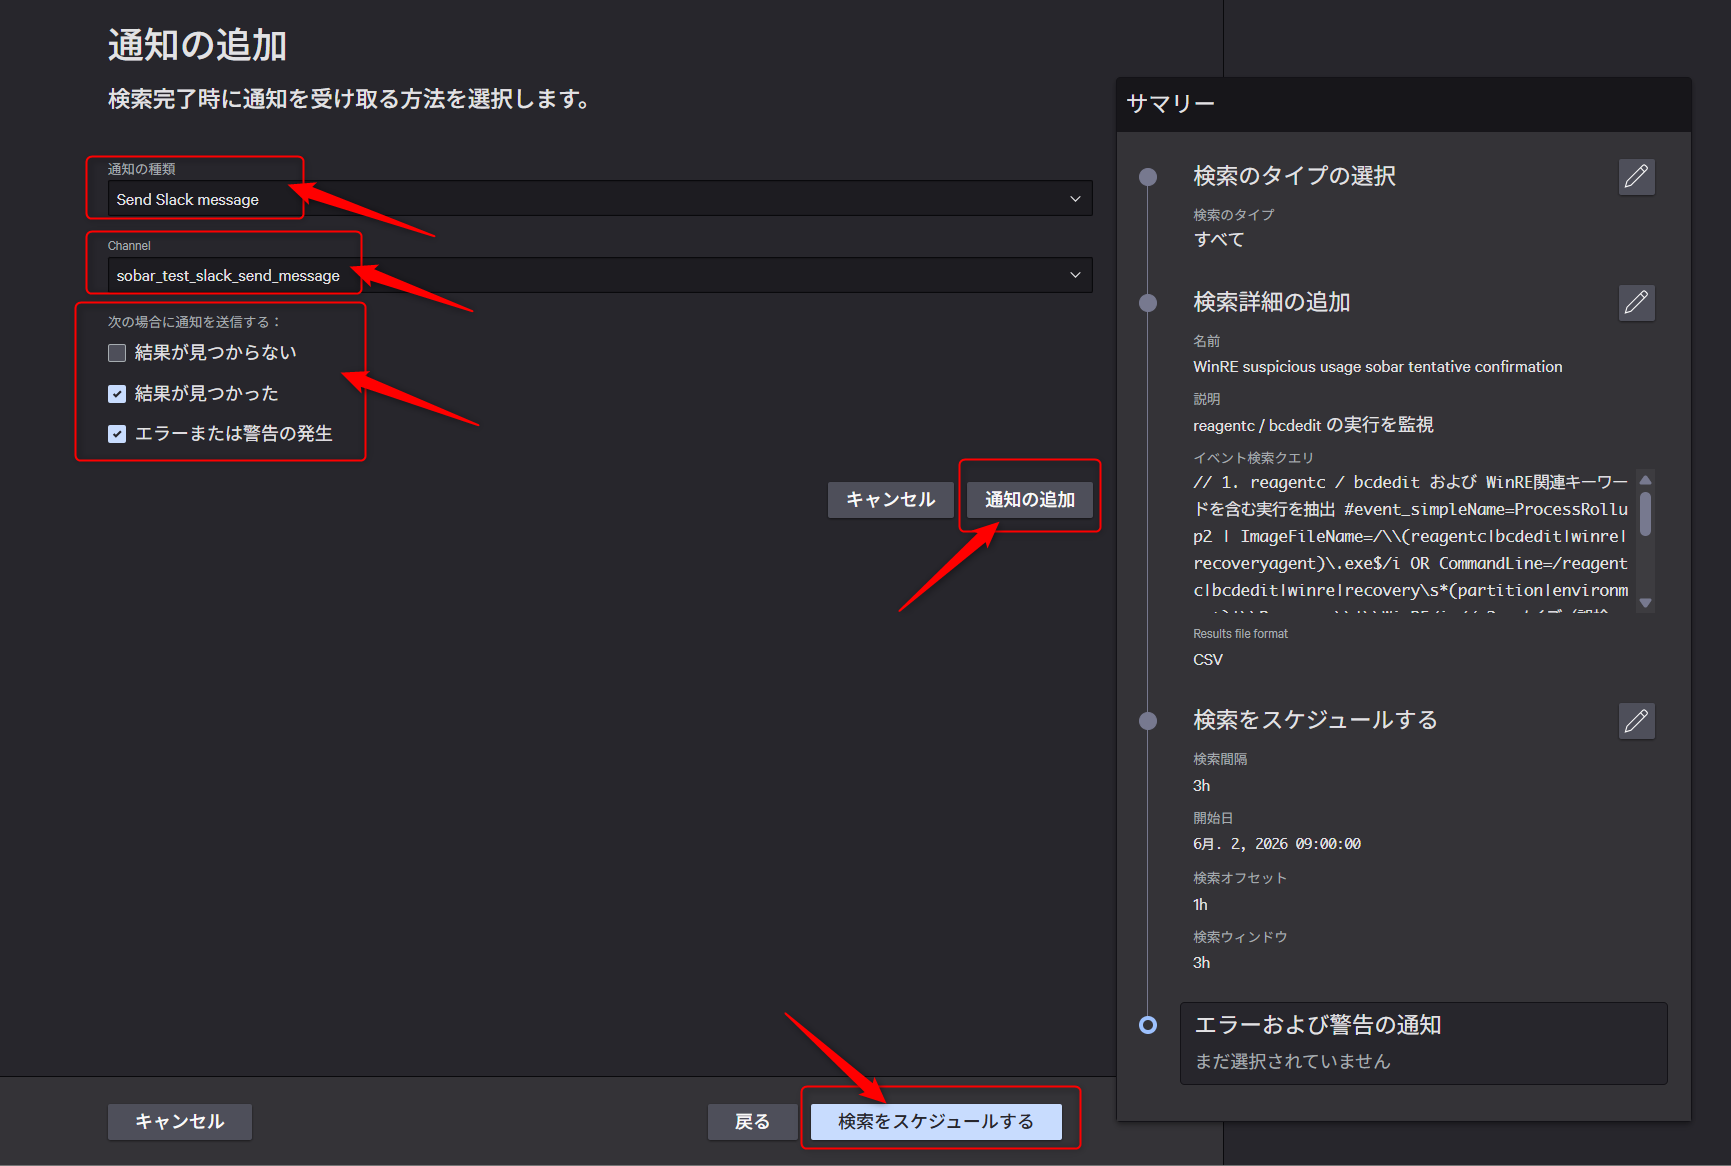Click the まだ選択されていません status text

coord(1292,1061)
